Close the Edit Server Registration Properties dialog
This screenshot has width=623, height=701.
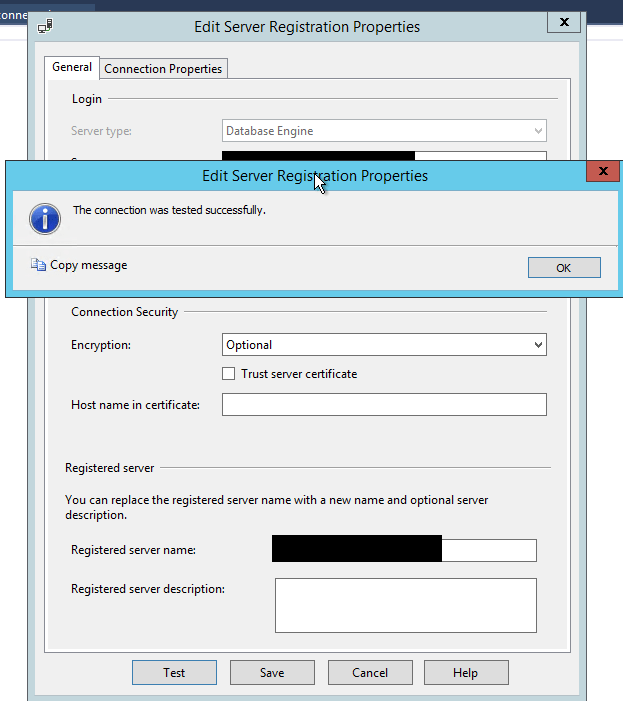coord(564,22)
